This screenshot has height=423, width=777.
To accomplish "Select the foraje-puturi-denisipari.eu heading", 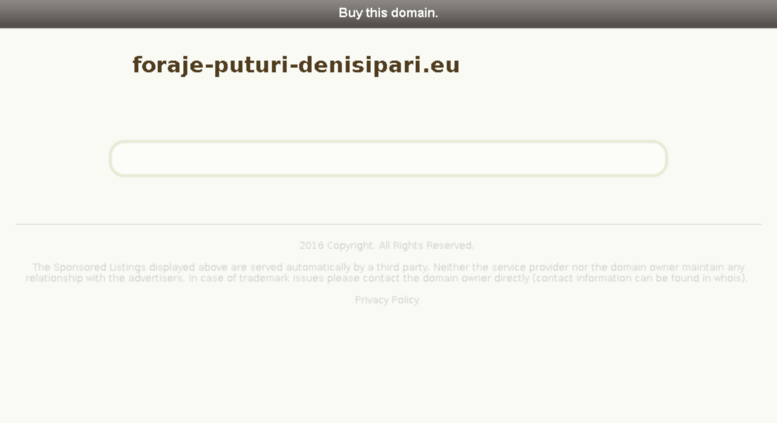I will click(x=296, y=65).
